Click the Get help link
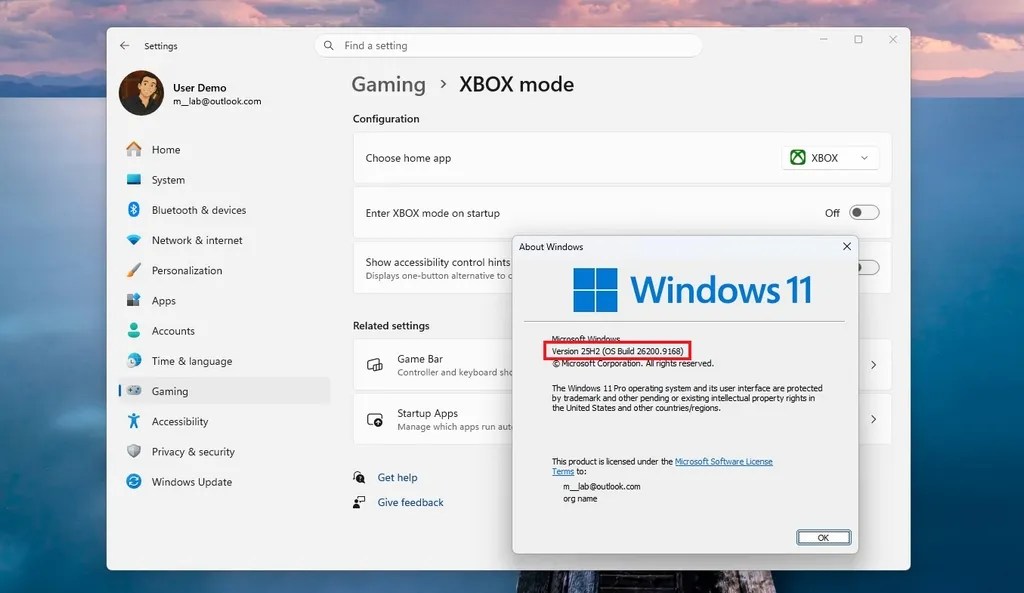The height and width of the screenshot is (593, 1024). click(397, 477)
